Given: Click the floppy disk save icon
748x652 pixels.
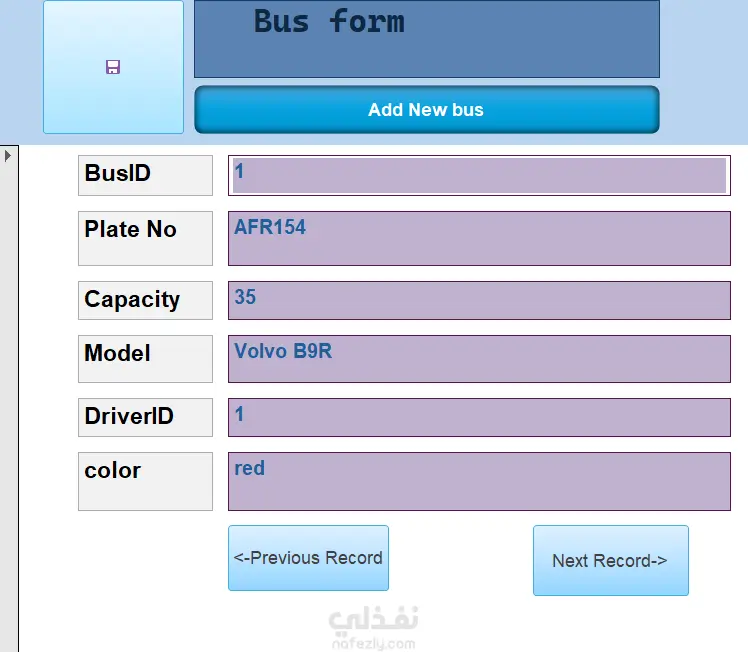Looking at the screenshot, I should click(x=113, y=67).
